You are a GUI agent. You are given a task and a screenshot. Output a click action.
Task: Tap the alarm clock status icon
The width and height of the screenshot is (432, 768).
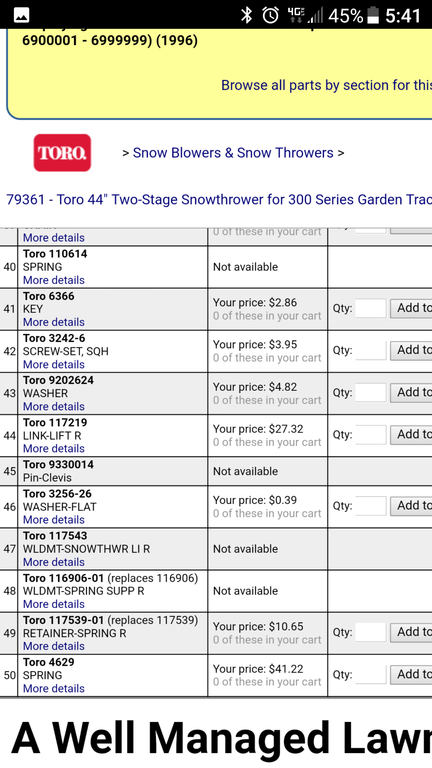(x=270, y=15)
